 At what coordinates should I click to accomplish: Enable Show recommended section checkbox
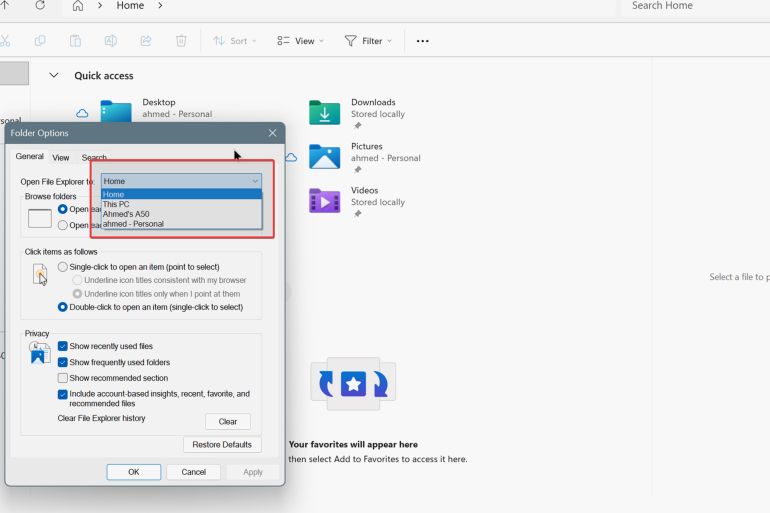(x=63, y=378)
